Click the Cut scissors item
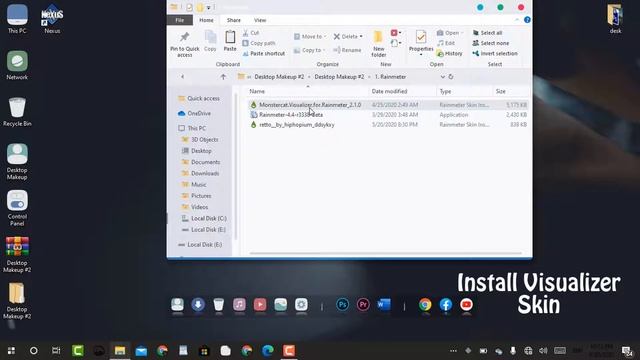Image resolution: width=640 pixels, height=360 pixels. pyautogui.click(x=251, y=33)
